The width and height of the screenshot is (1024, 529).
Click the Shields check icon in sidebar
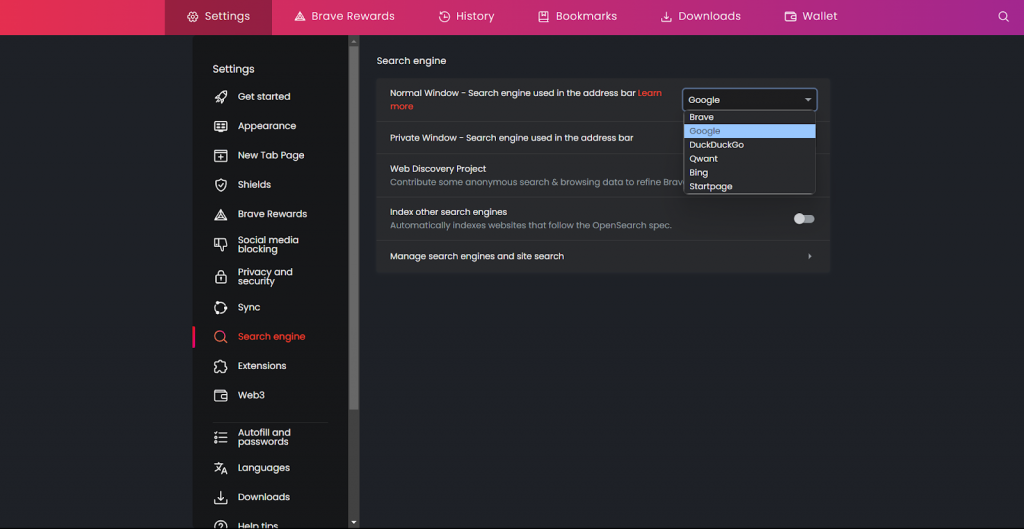(221, 185)
